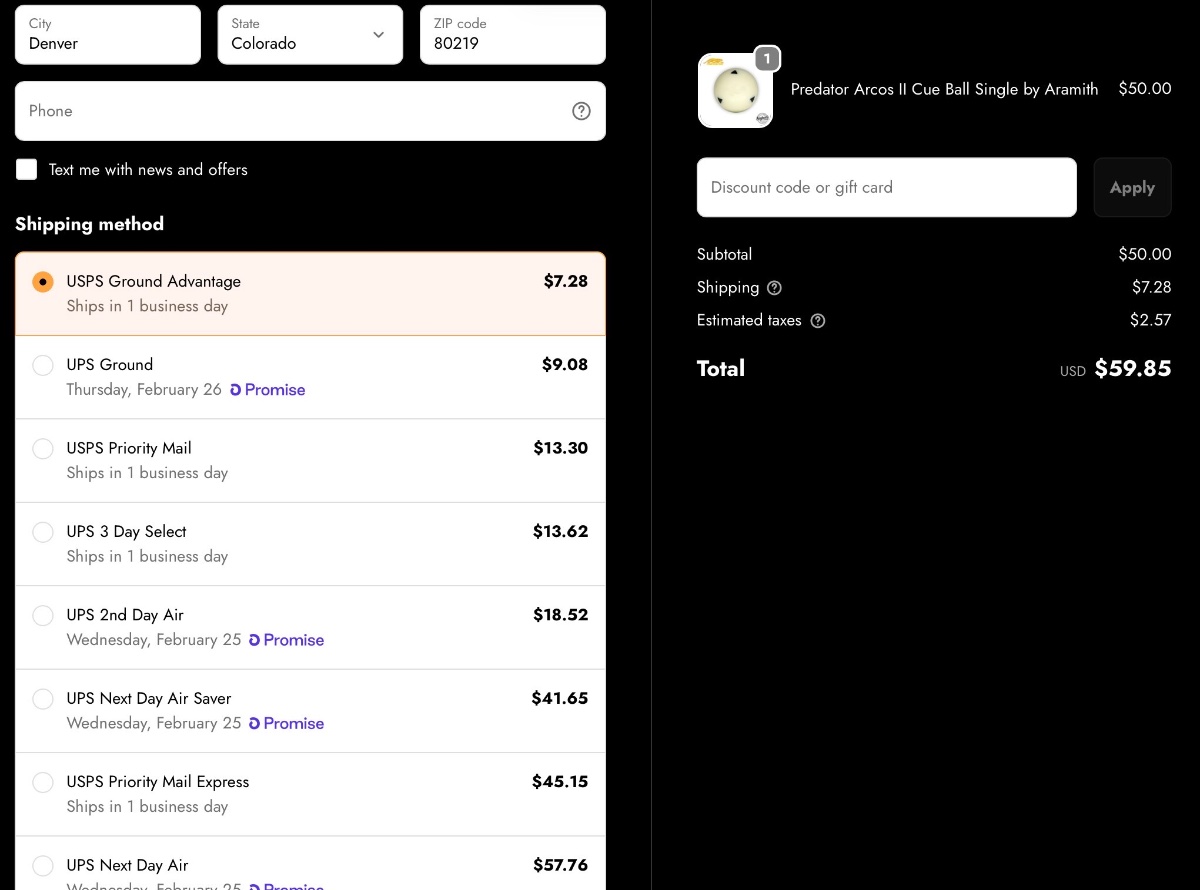Screen dimensions: 1200x890
Task: Click Promise badge under UPS Next Day Air Saver
Action: tap(287, 723)
